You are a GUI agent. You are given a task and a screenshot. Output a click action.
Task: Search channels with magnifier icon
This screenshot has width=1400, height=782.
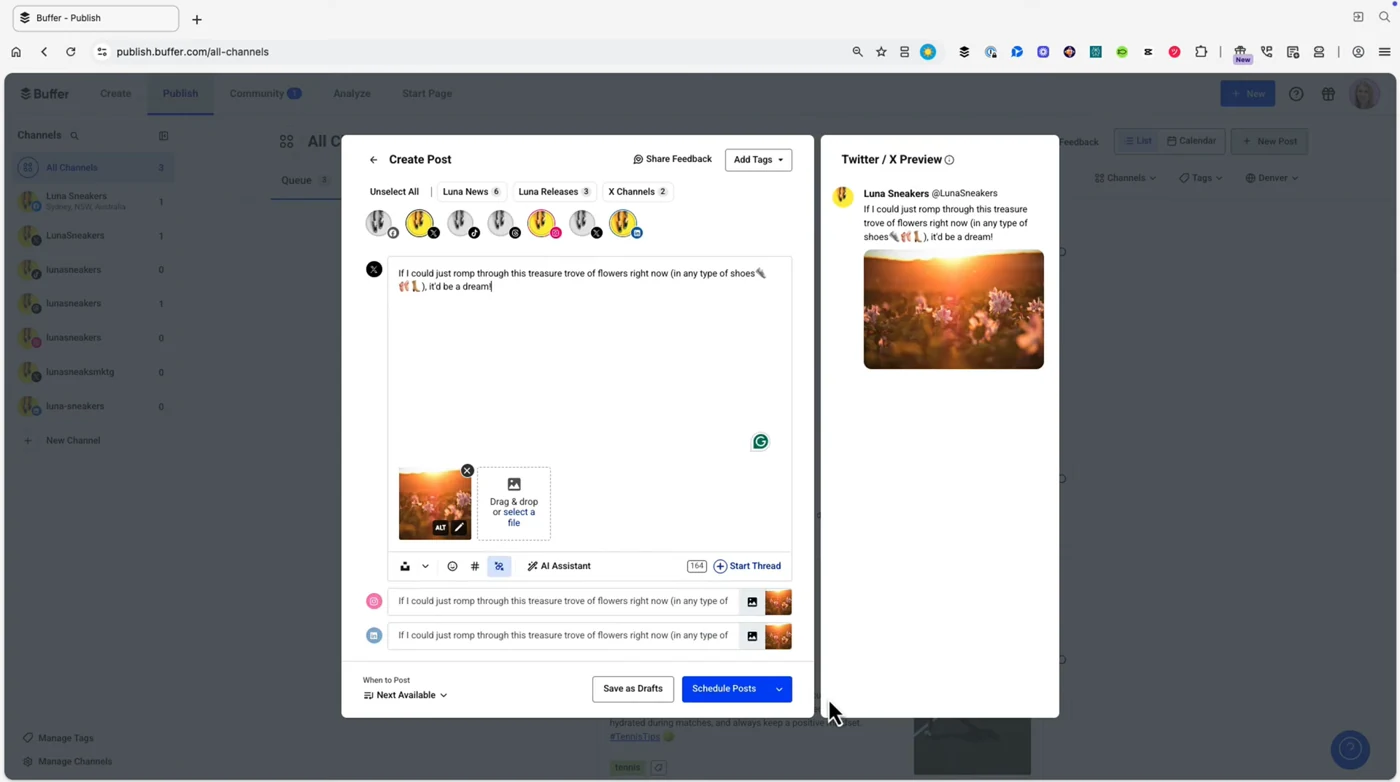[74, 136]
